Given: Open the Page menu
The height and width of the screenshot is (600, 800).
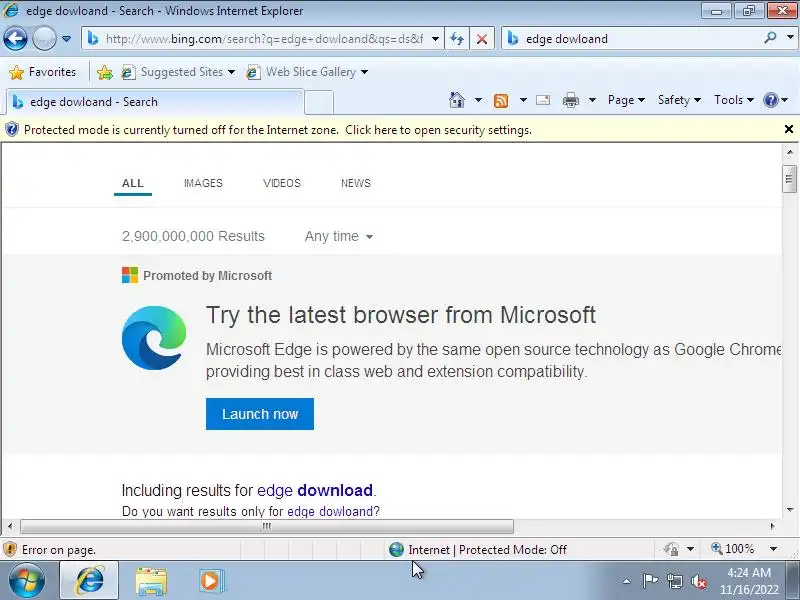Looking at the screenshot, I should click(626, 100).
